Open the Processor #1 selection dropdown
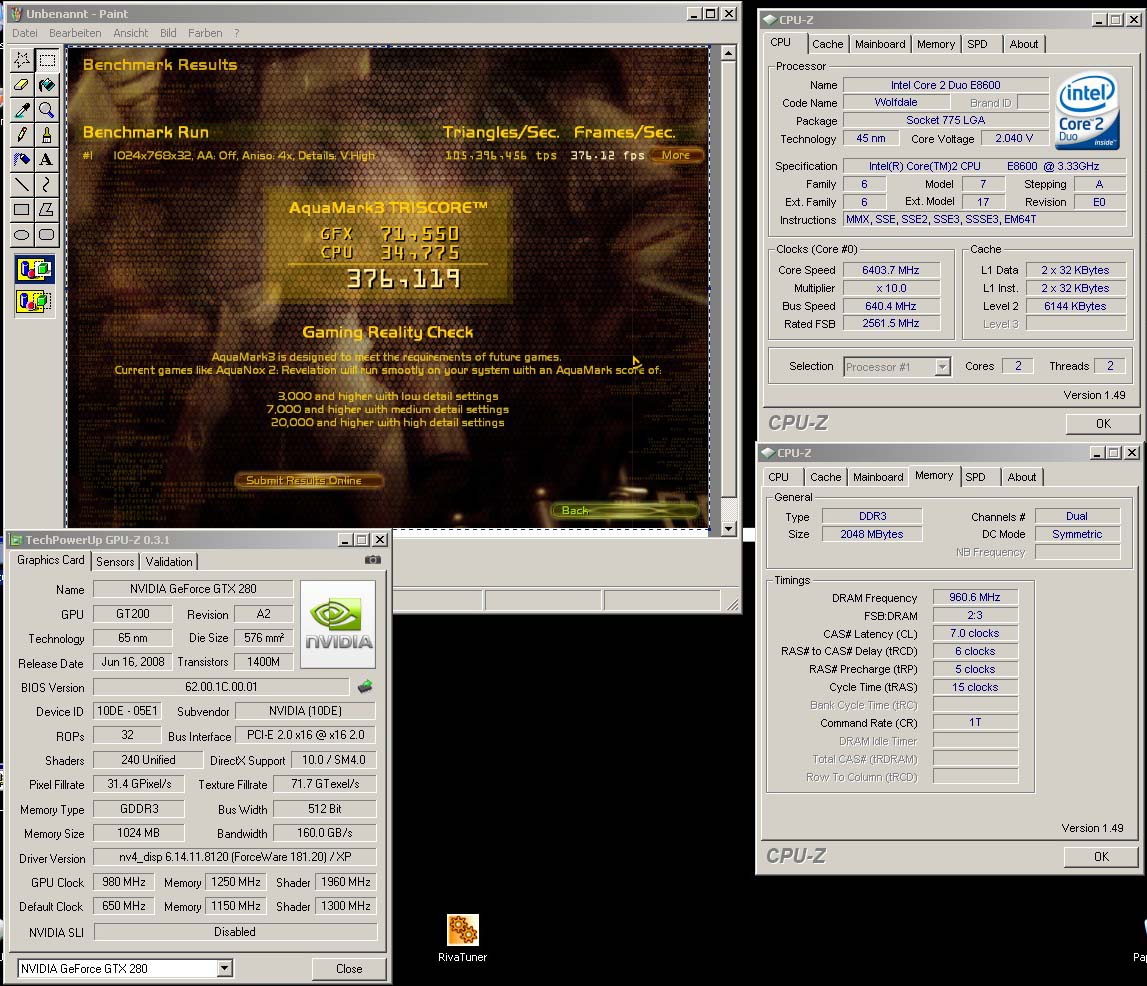 tap(943, 366)
